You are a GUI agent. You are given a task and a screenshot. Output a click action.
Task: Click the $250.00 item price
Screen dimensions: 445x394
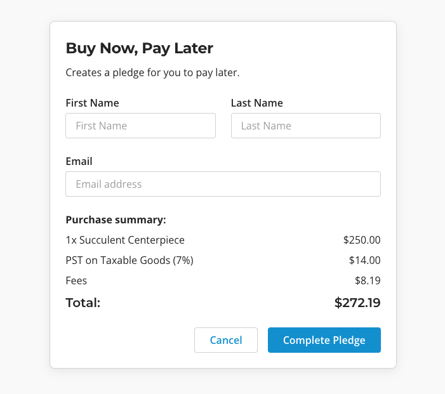click(362, 240)
